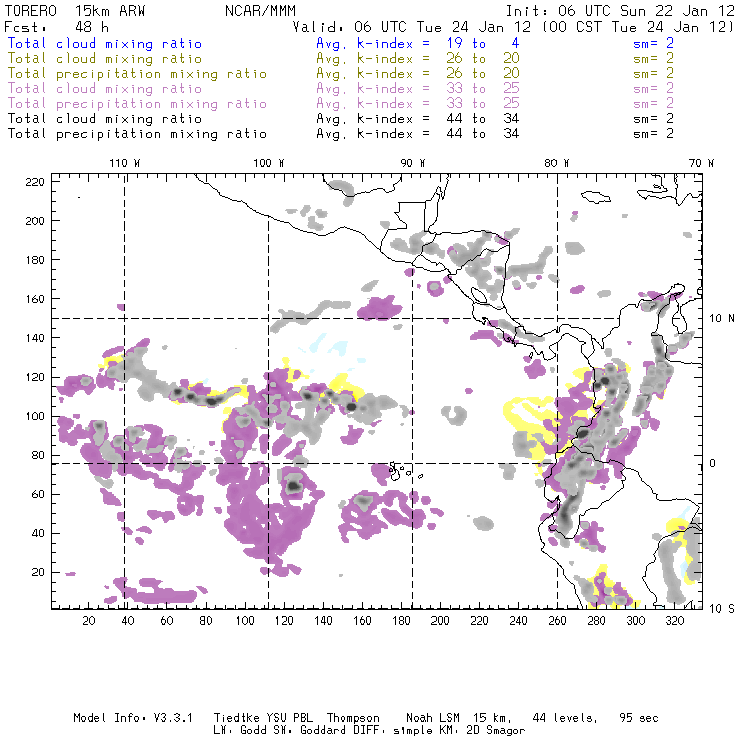
Task: Click the "Fcst: 48 h" forecast label
Action: coord(57,27)
